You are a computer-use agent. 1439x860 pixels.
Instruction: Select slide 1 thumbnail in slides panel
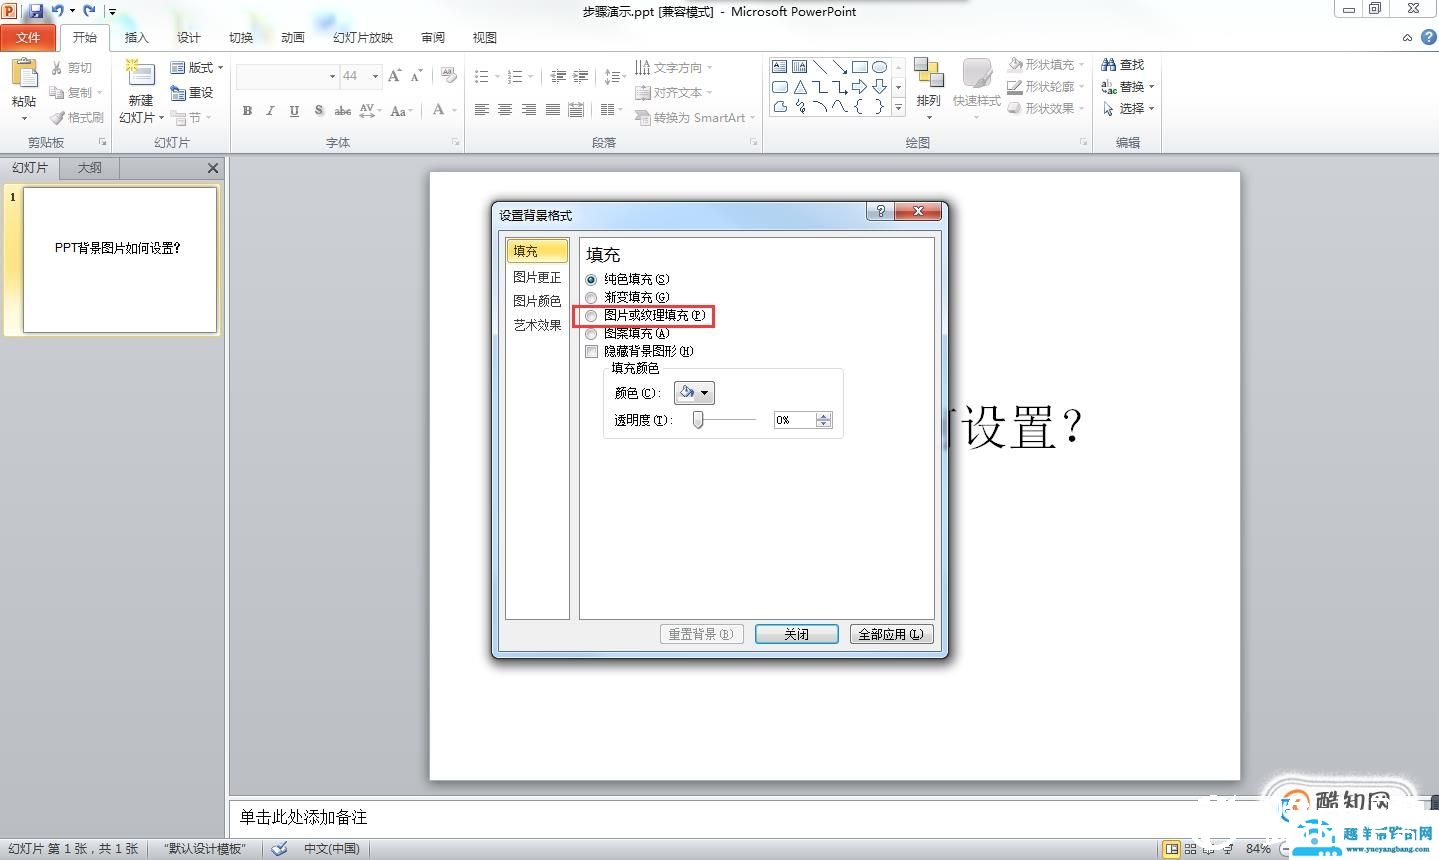coord(120,259)
